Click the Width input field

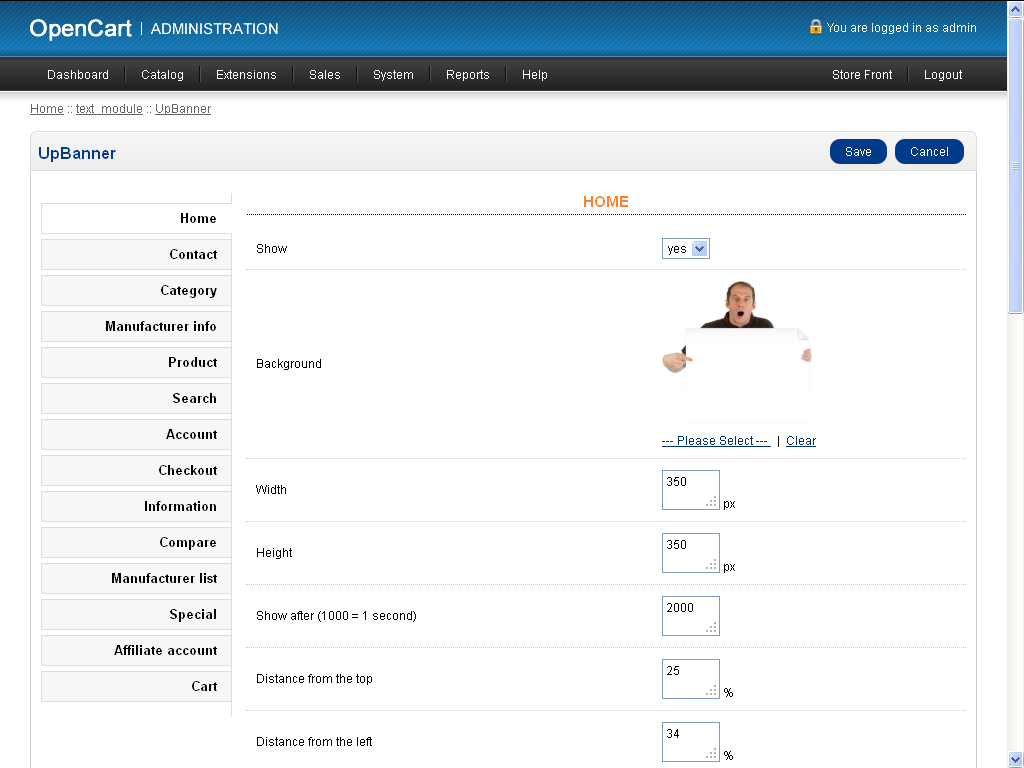tap(691, 490)
